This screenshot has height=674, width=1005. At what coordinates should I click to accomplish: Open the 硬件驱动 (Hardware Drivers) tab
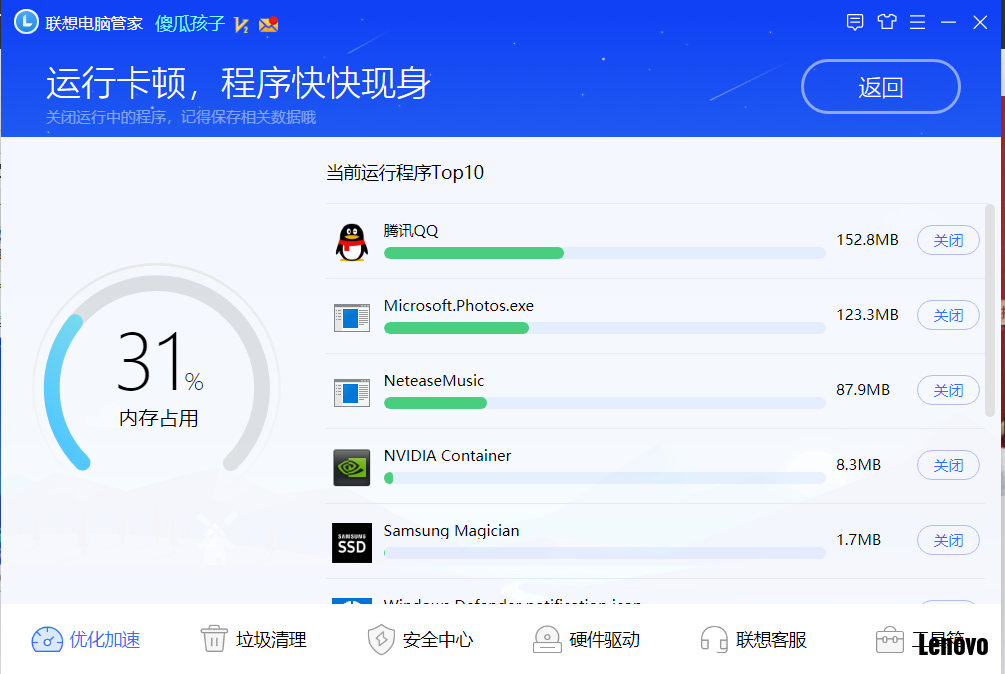click(586, 640)
